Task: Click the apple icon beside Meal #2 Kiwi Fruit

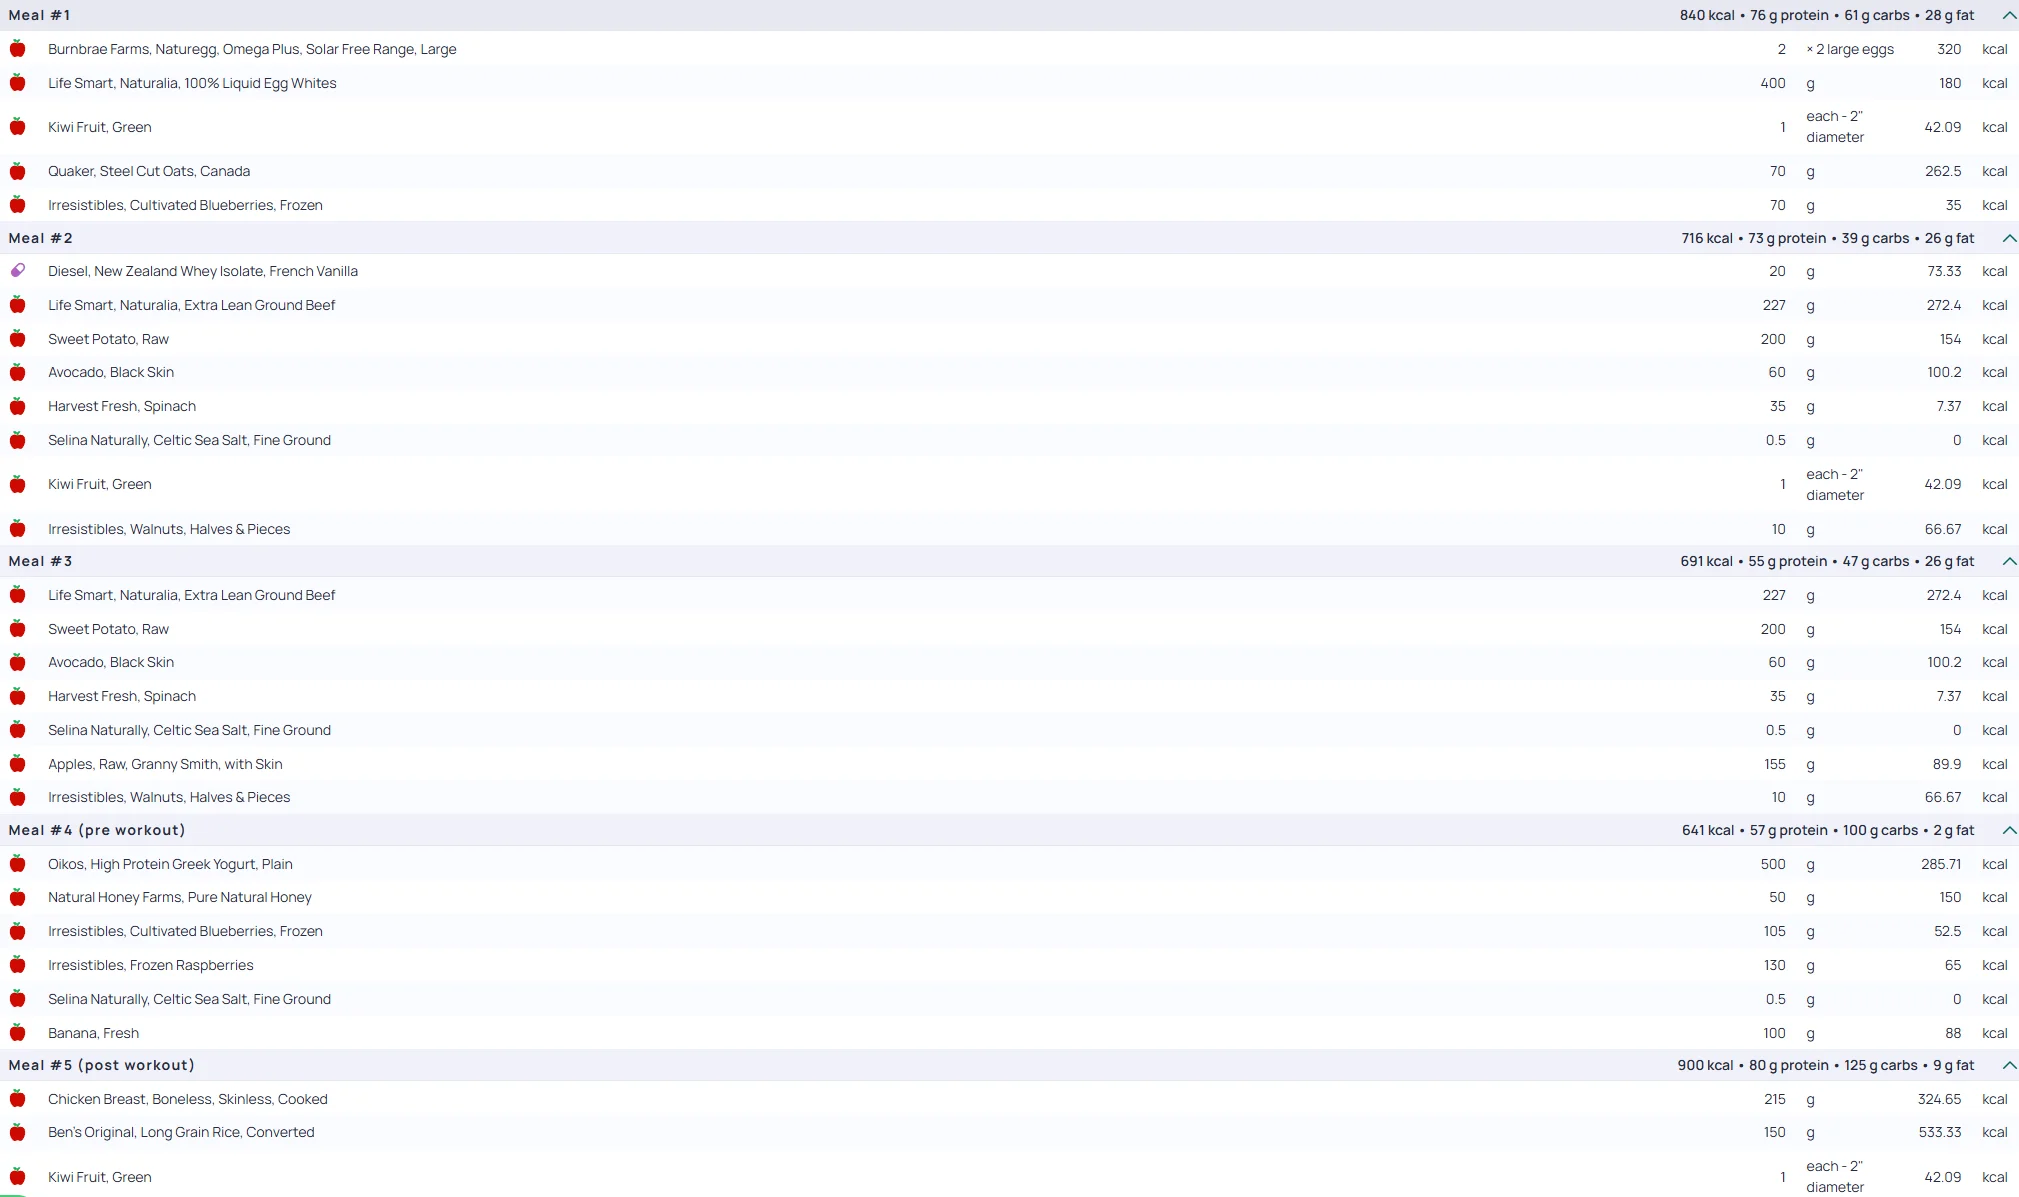Action: (x=18, y=484)
